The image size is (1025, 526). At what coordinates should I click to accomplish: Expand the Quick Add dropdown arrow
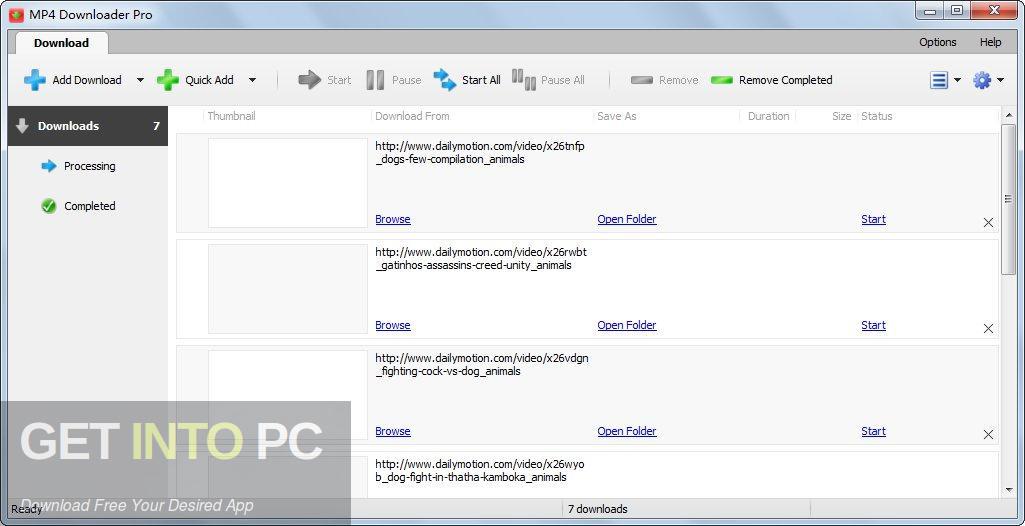click(252, 80)
